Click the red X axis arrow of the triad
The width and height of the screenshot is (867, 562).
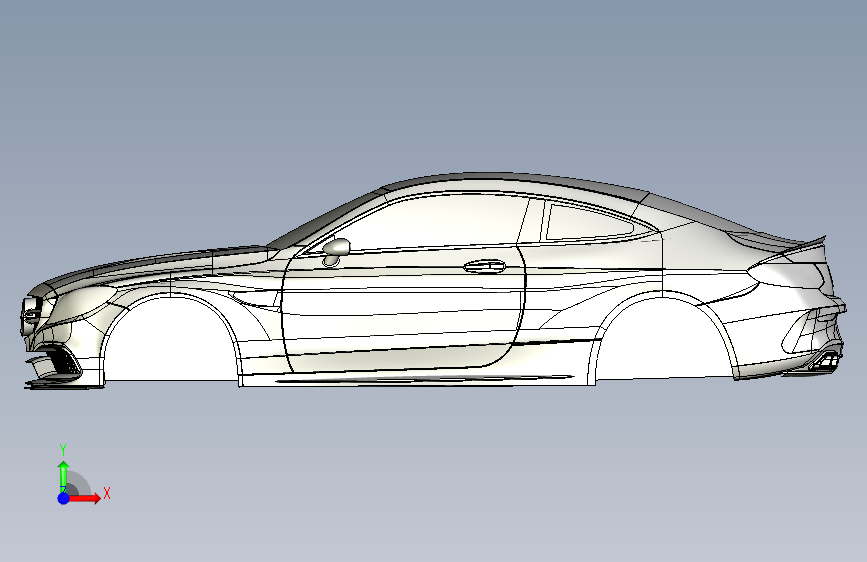84,498
